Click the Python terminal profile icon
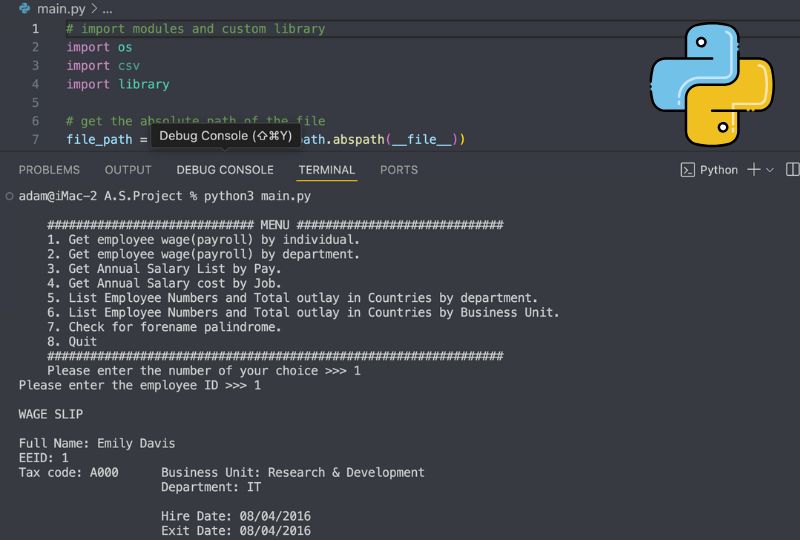 pos(688,170)
